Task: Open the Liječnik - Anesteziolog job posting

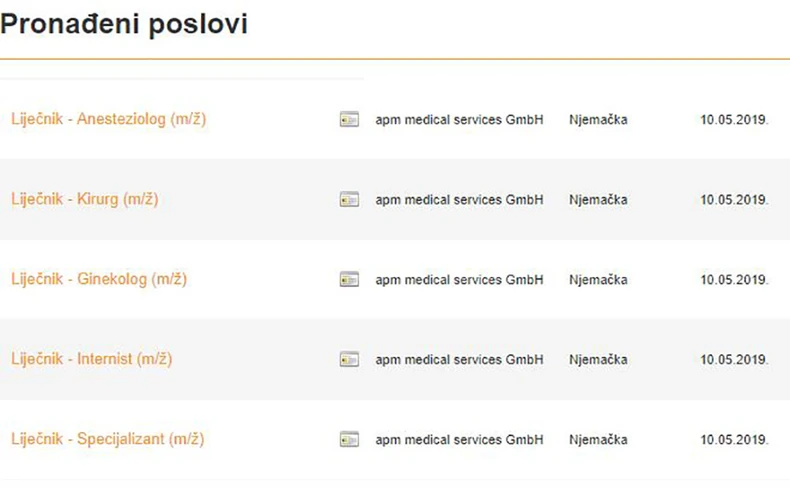Action: [x=109, y=119]
